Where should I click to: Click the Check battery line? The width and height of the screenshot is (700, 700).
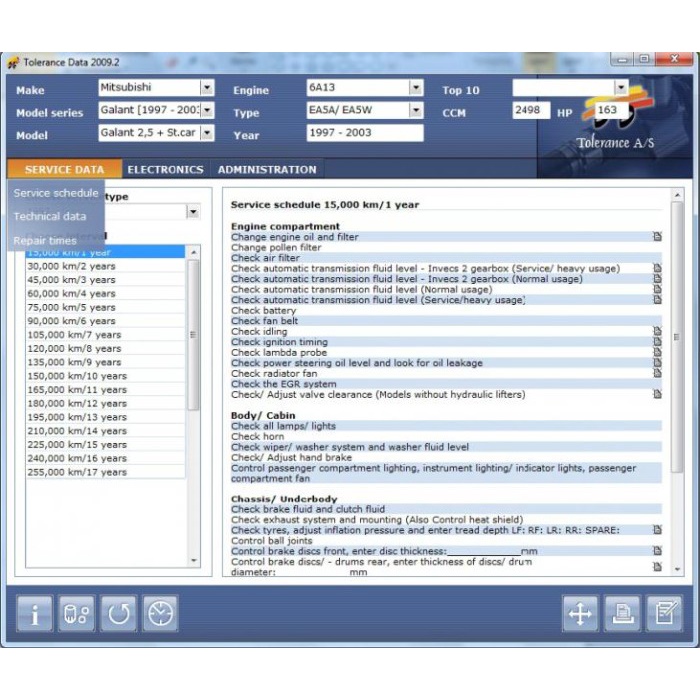pyautogui.click(x=446, y=310)
